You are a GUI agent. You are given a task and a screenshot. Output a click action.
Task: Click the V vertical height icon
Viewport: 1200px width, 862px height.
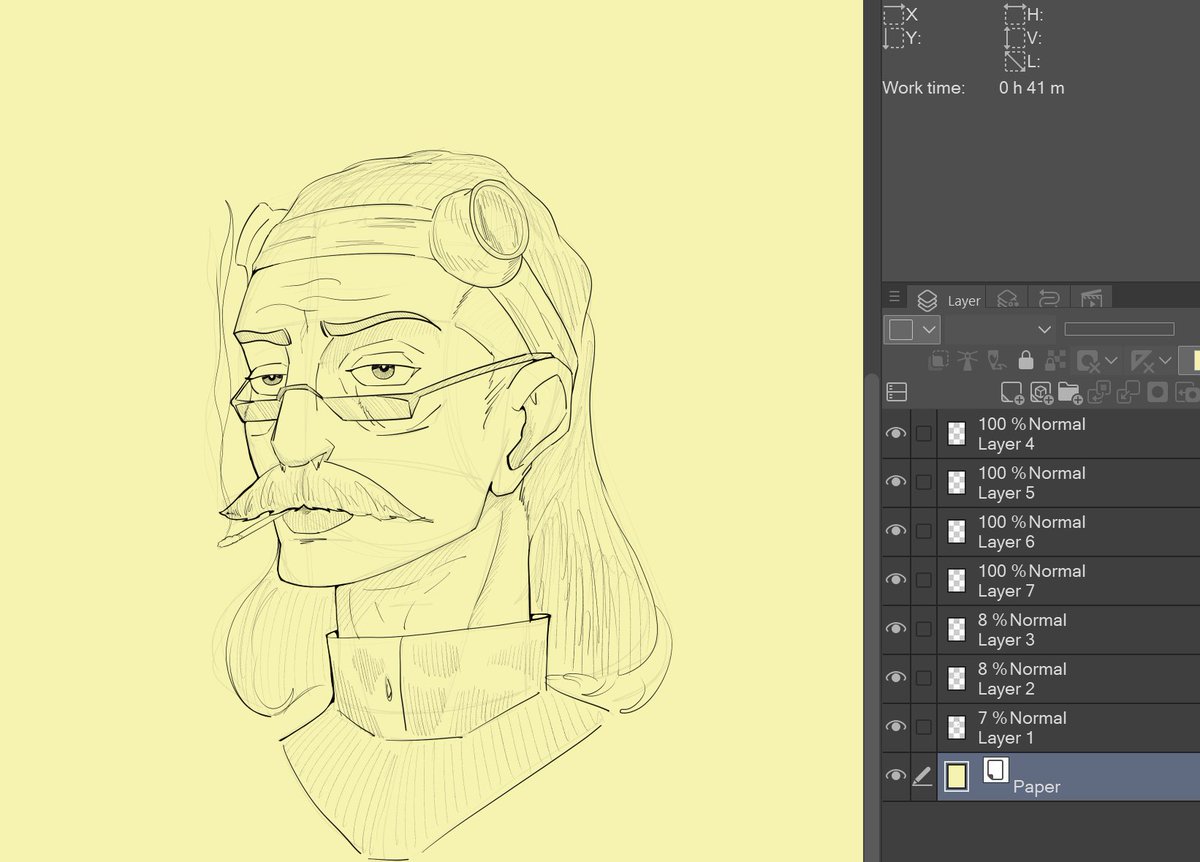[1014, 38]
